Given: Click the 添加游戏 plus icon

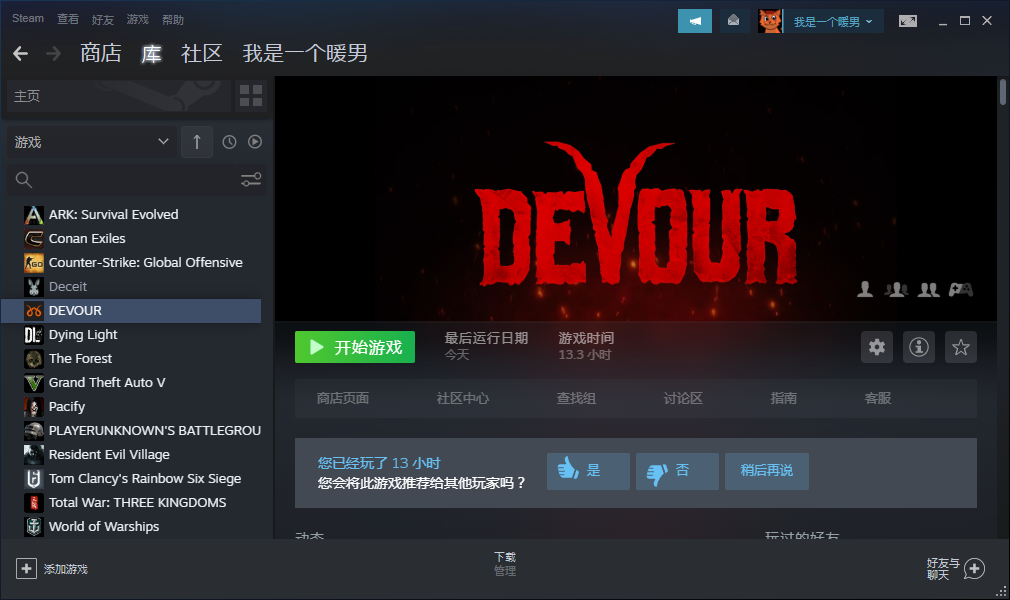Looking at the screenshot, I should (x=26, y=568).
